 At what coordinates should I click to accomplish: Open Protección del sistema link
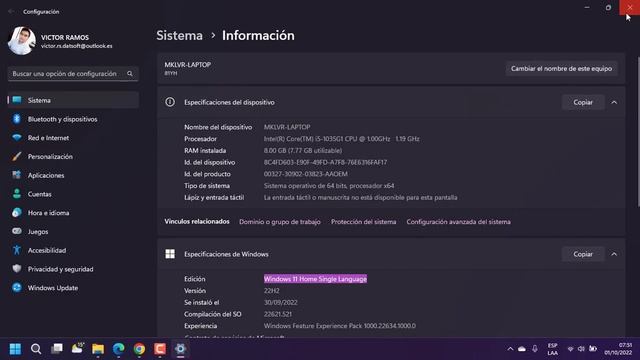[363, 222]
